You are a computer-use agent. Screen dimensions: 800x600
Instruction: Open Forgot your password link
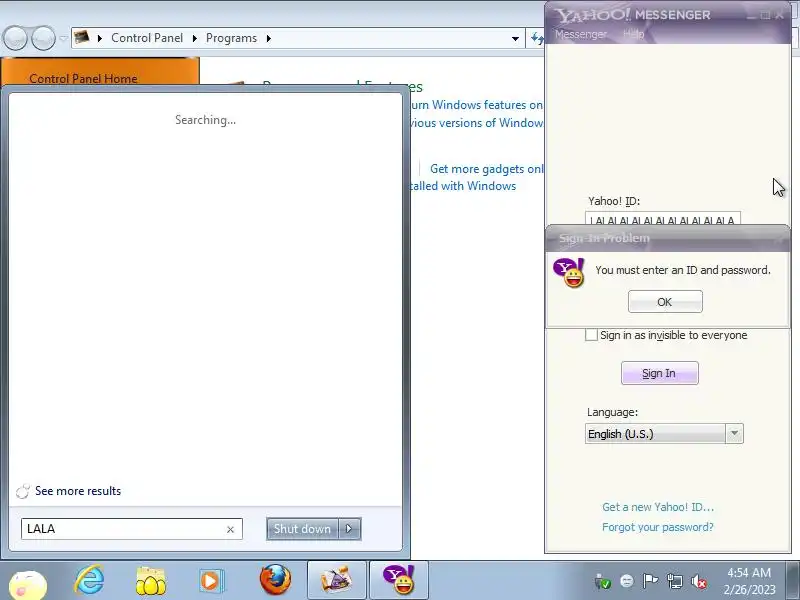pyautogui.click(x=658, y=527)
